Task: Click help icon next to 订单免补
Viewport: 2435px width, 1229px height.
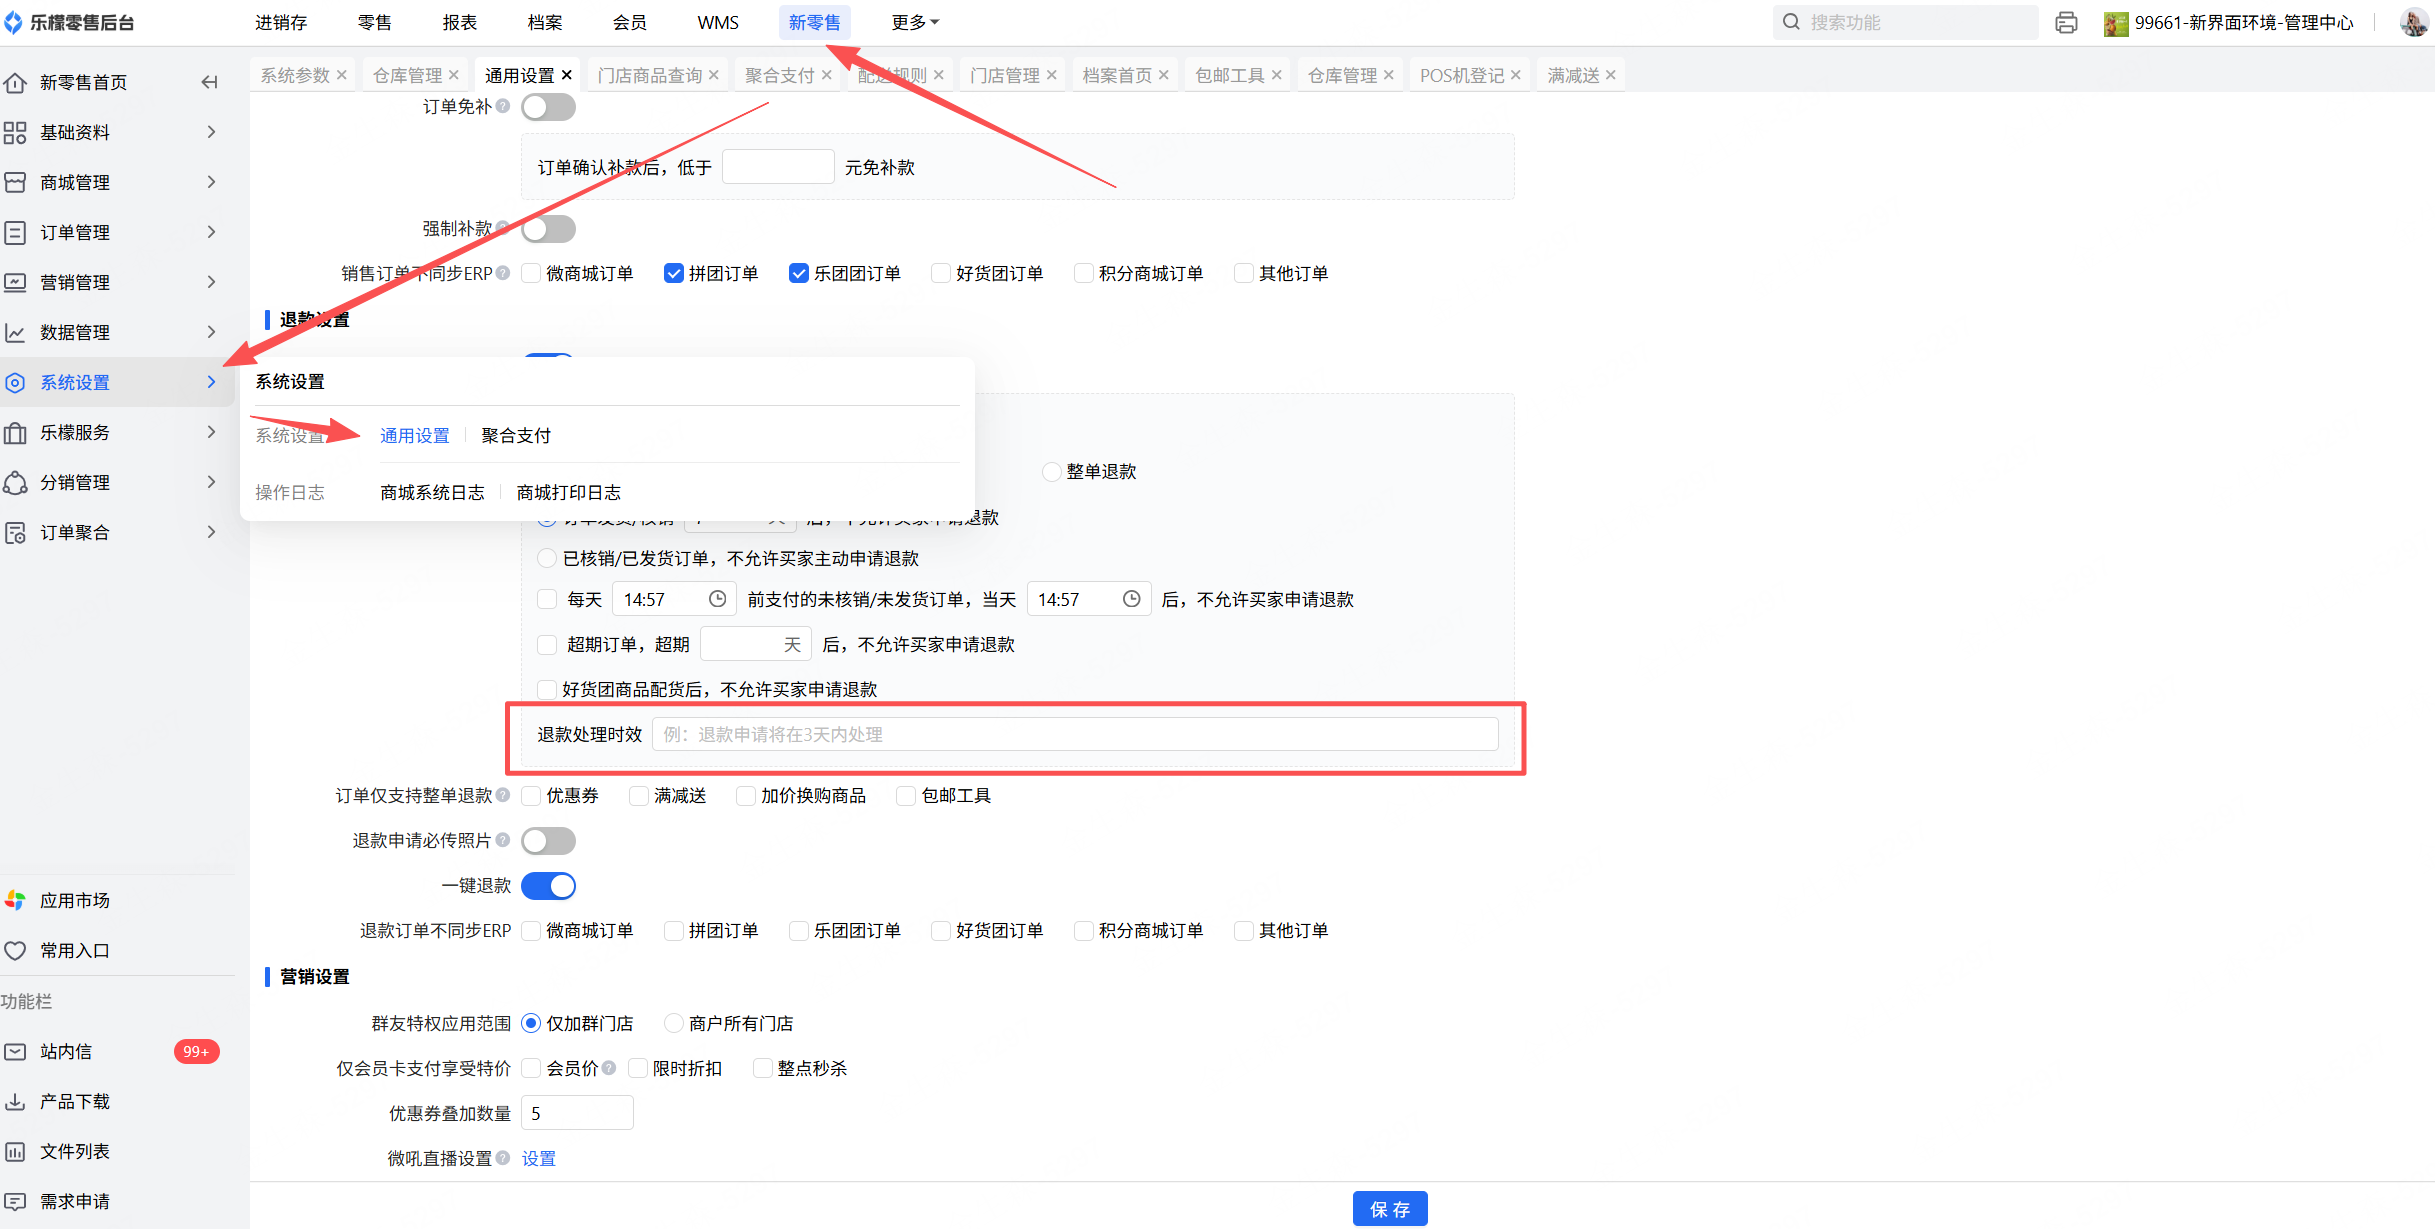Action: coord(503,106)
